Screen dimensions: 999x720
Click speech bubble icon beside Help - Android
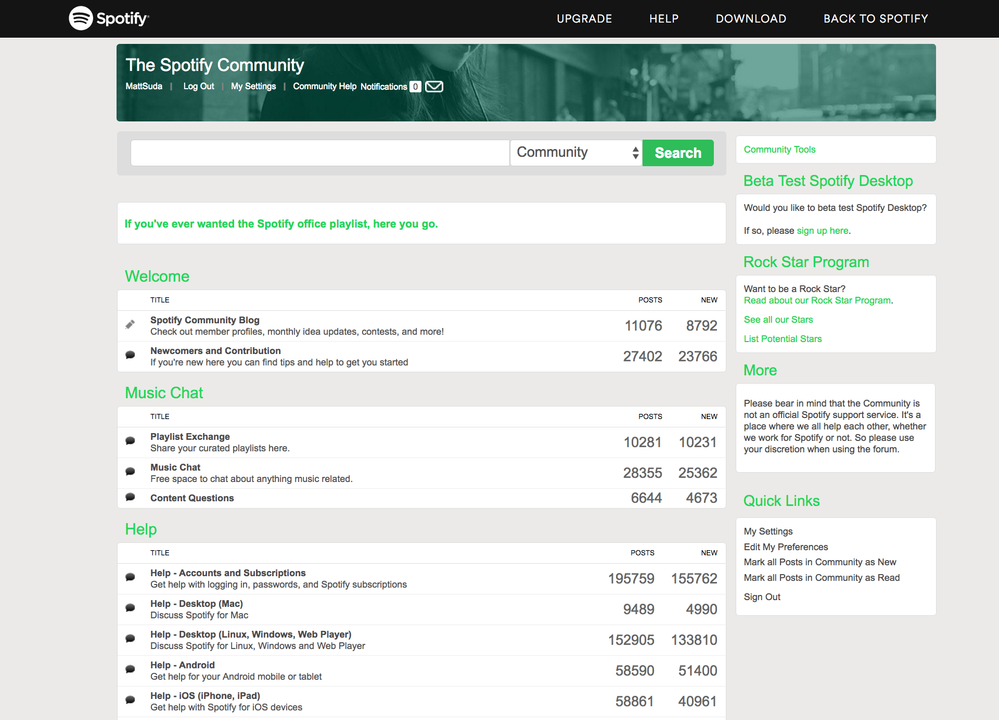tap(130, 669)
